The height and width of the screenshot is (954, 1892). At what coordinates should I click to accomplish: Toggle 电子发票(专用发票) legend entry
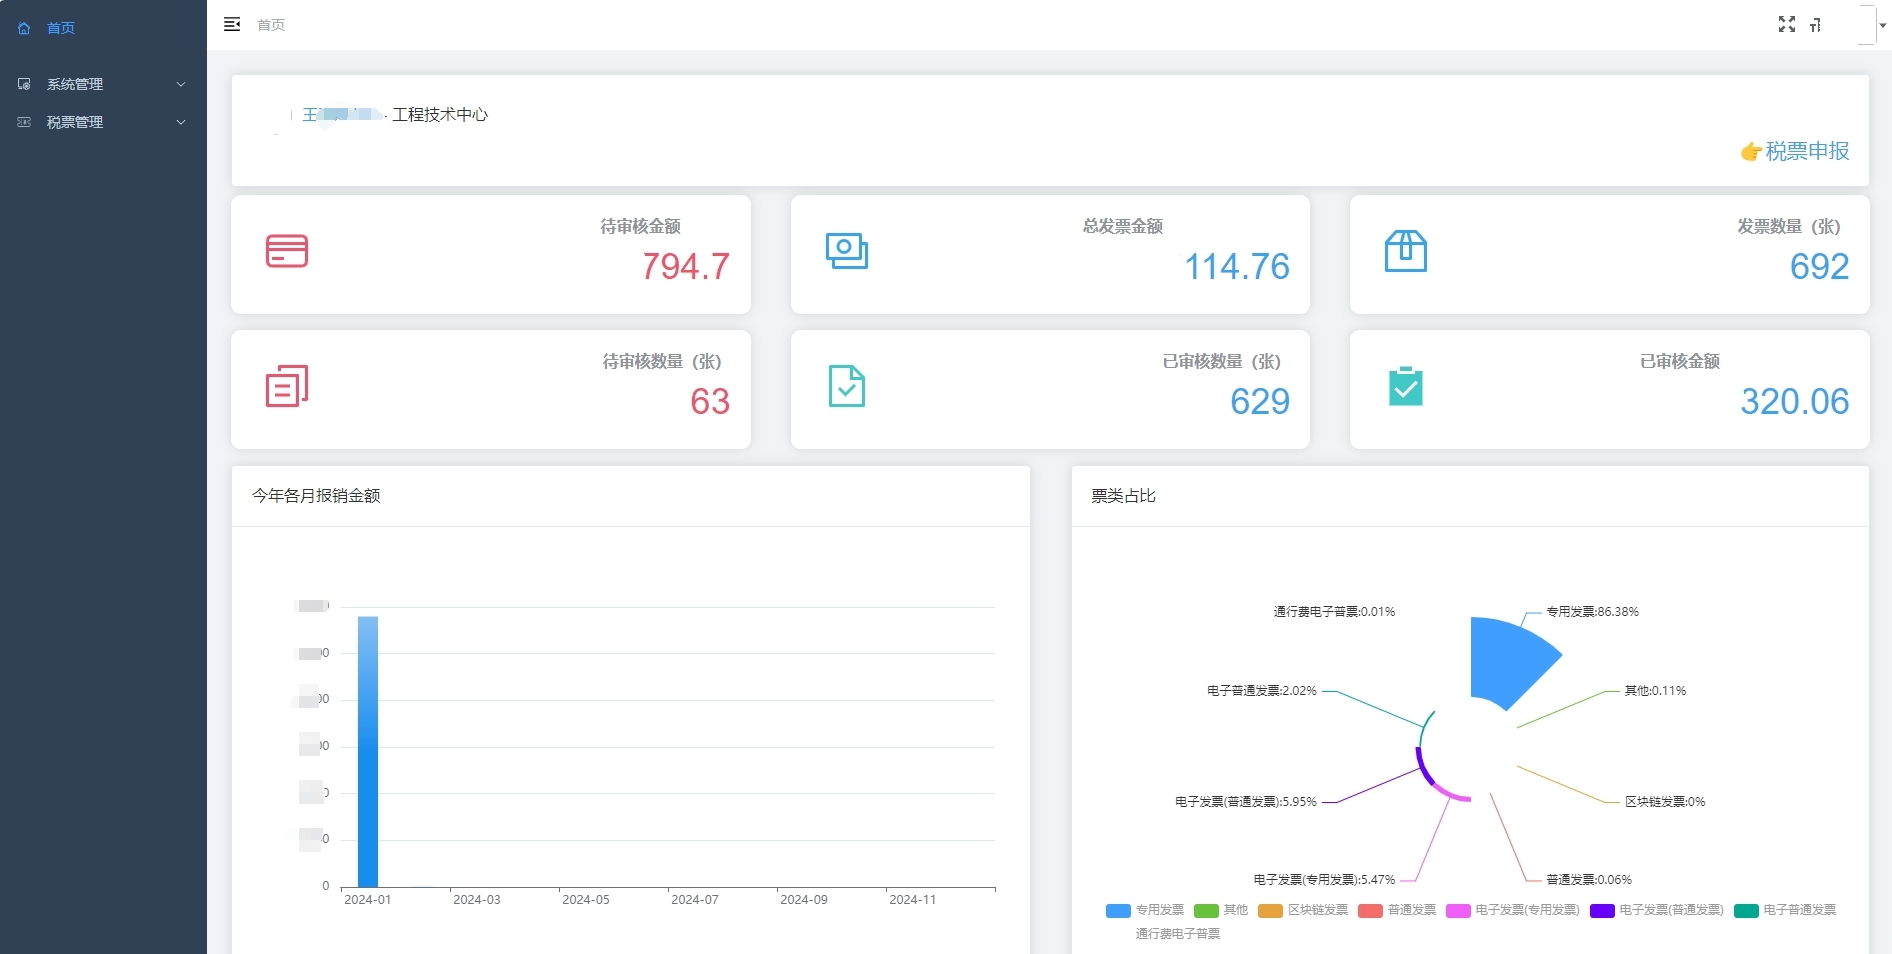tap(1513, 910)
